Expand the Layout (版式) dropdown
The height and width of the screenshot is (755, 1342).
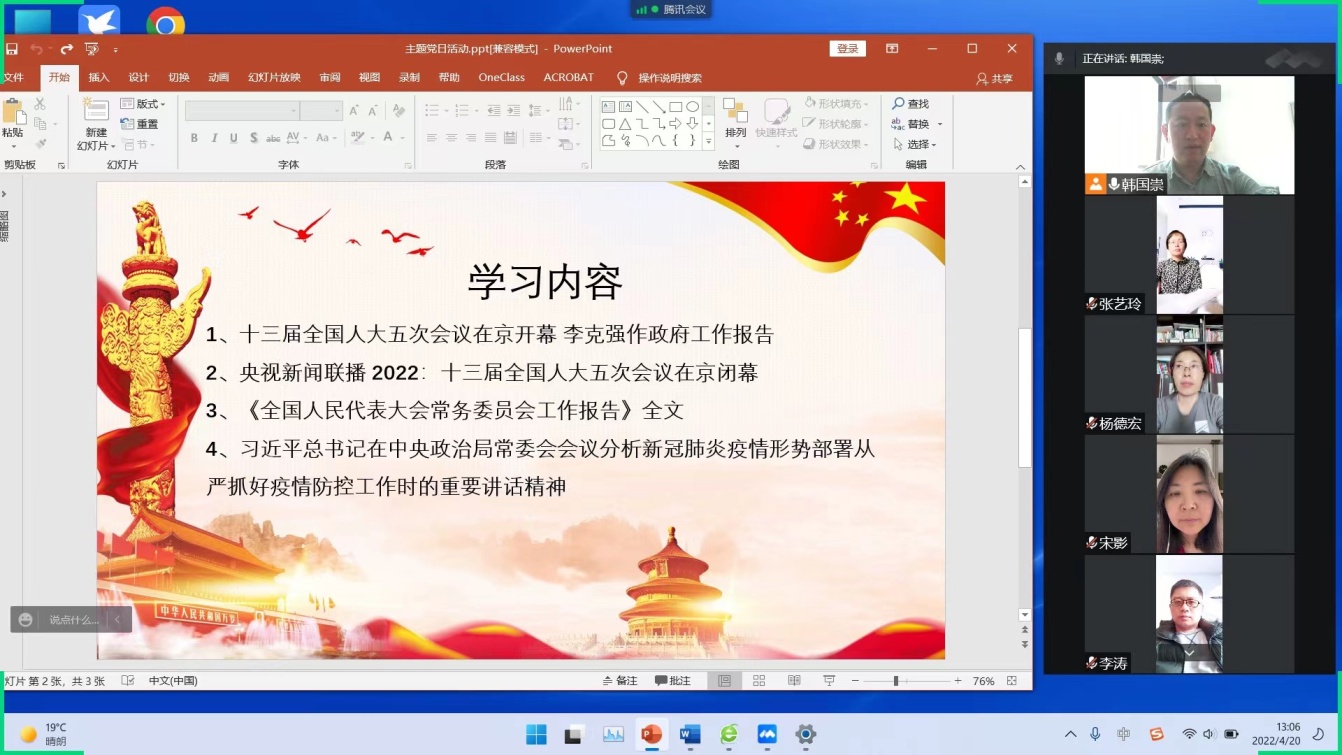pyautogui.click(x=143, y=104)
